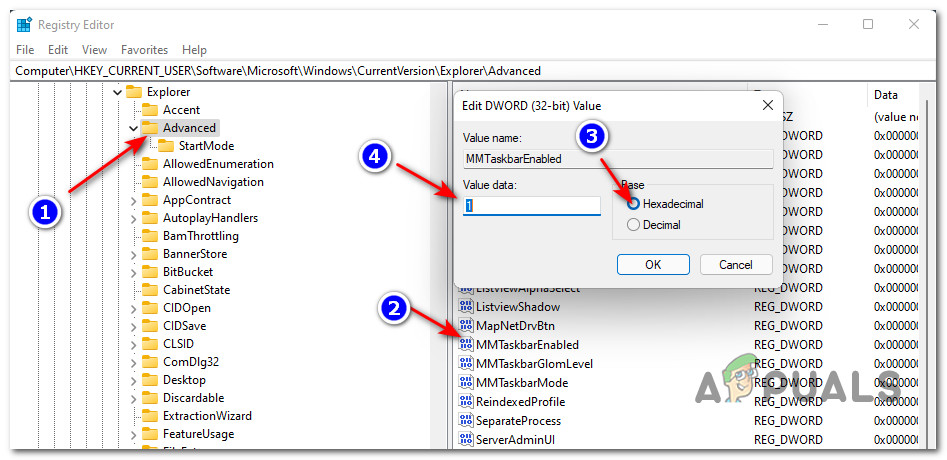The width and height of the screenshot is (947, 460).
Task: Click the Advanced folder icon
Action: coord(149,128)
